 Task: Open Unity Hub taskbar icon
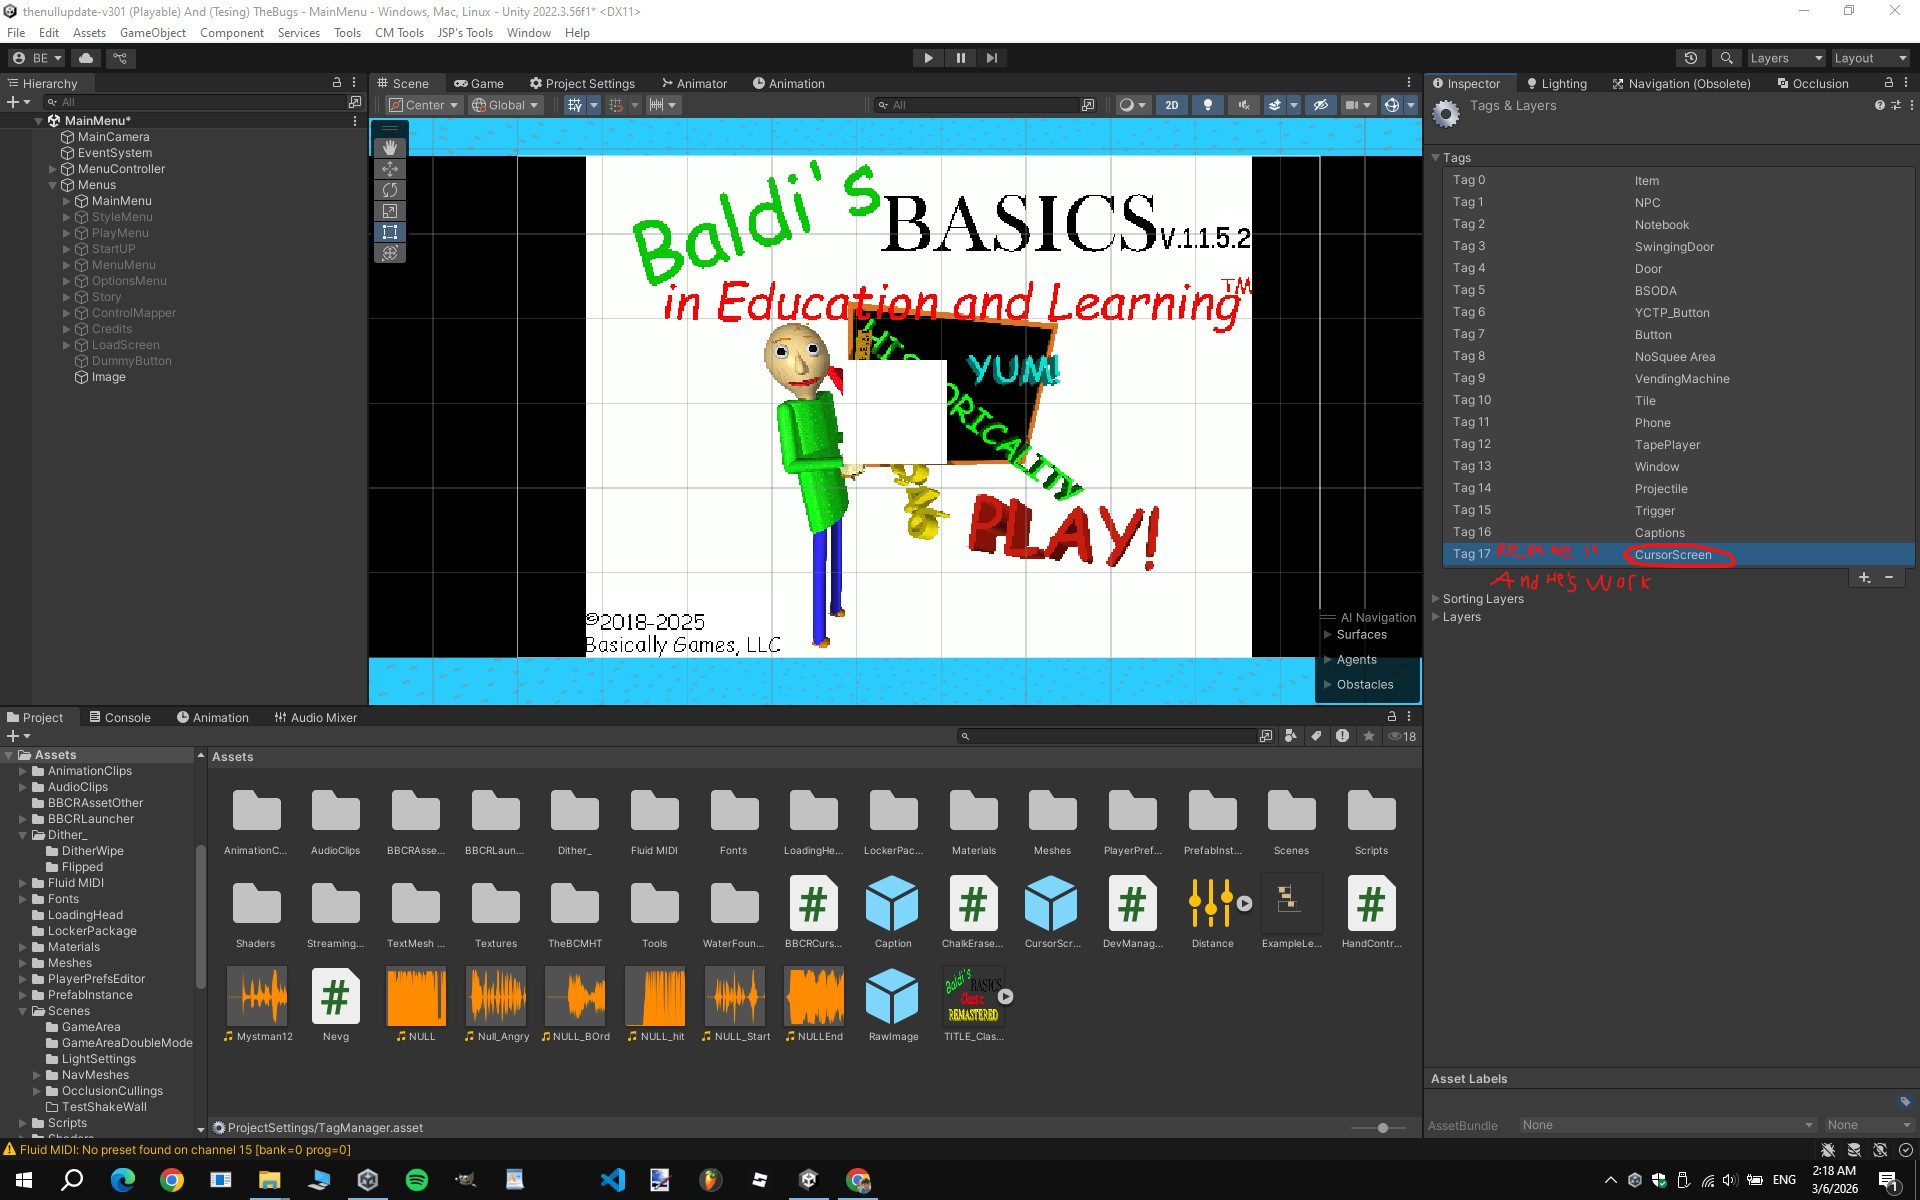(x=368, y=1180)
